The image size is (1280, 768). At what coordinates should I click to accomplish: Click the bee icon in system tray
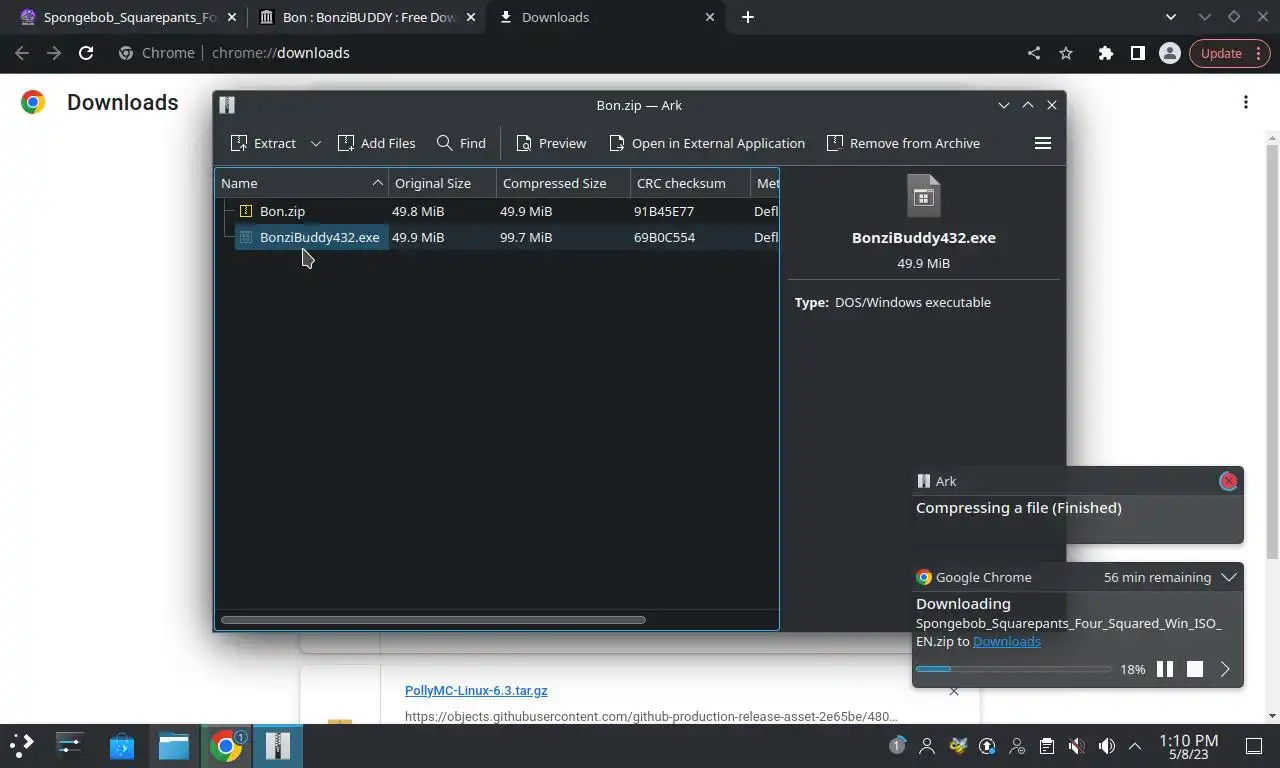pyautogui.click(x=958, y=745)
